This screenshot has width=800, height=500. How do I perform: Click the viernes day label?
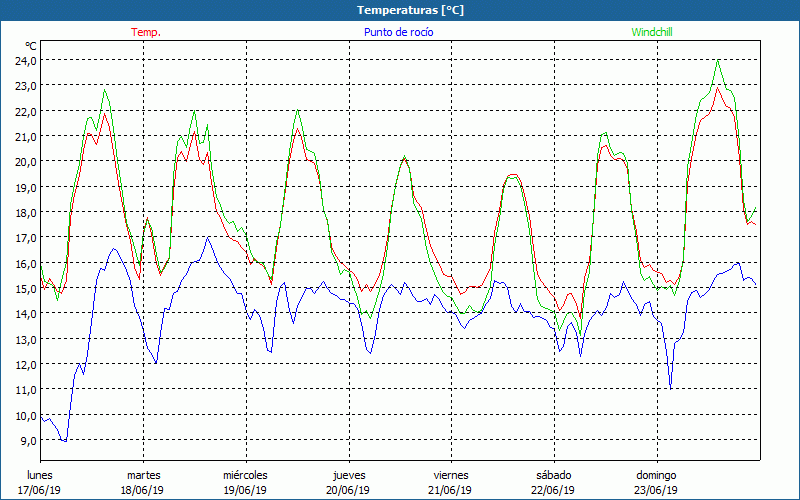pos(451,475)
